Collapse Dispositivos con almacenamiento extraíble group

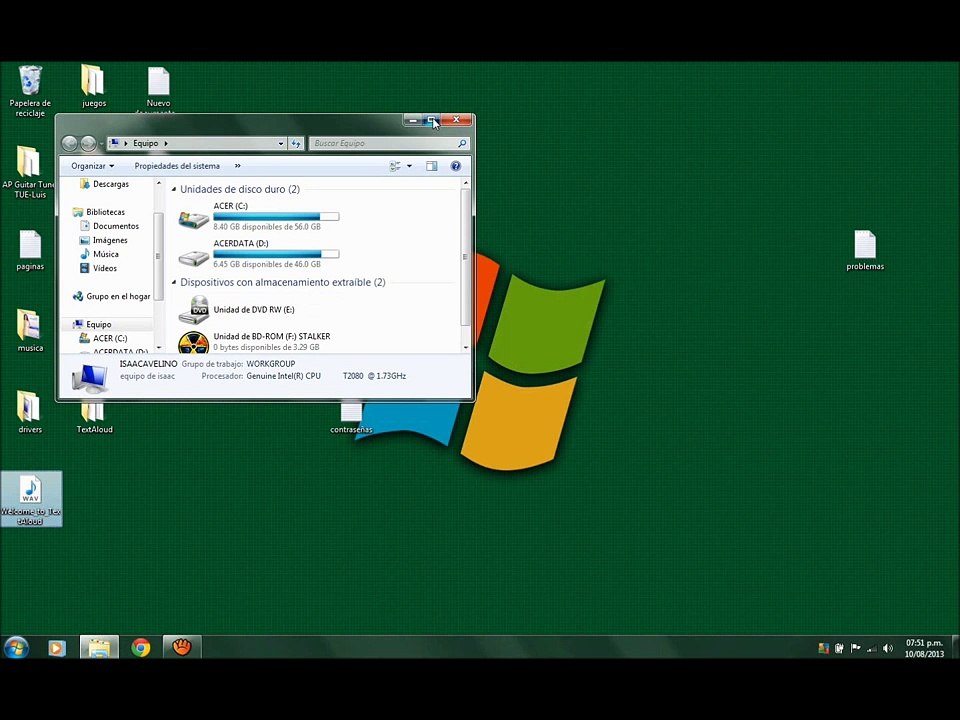(174, 283)
